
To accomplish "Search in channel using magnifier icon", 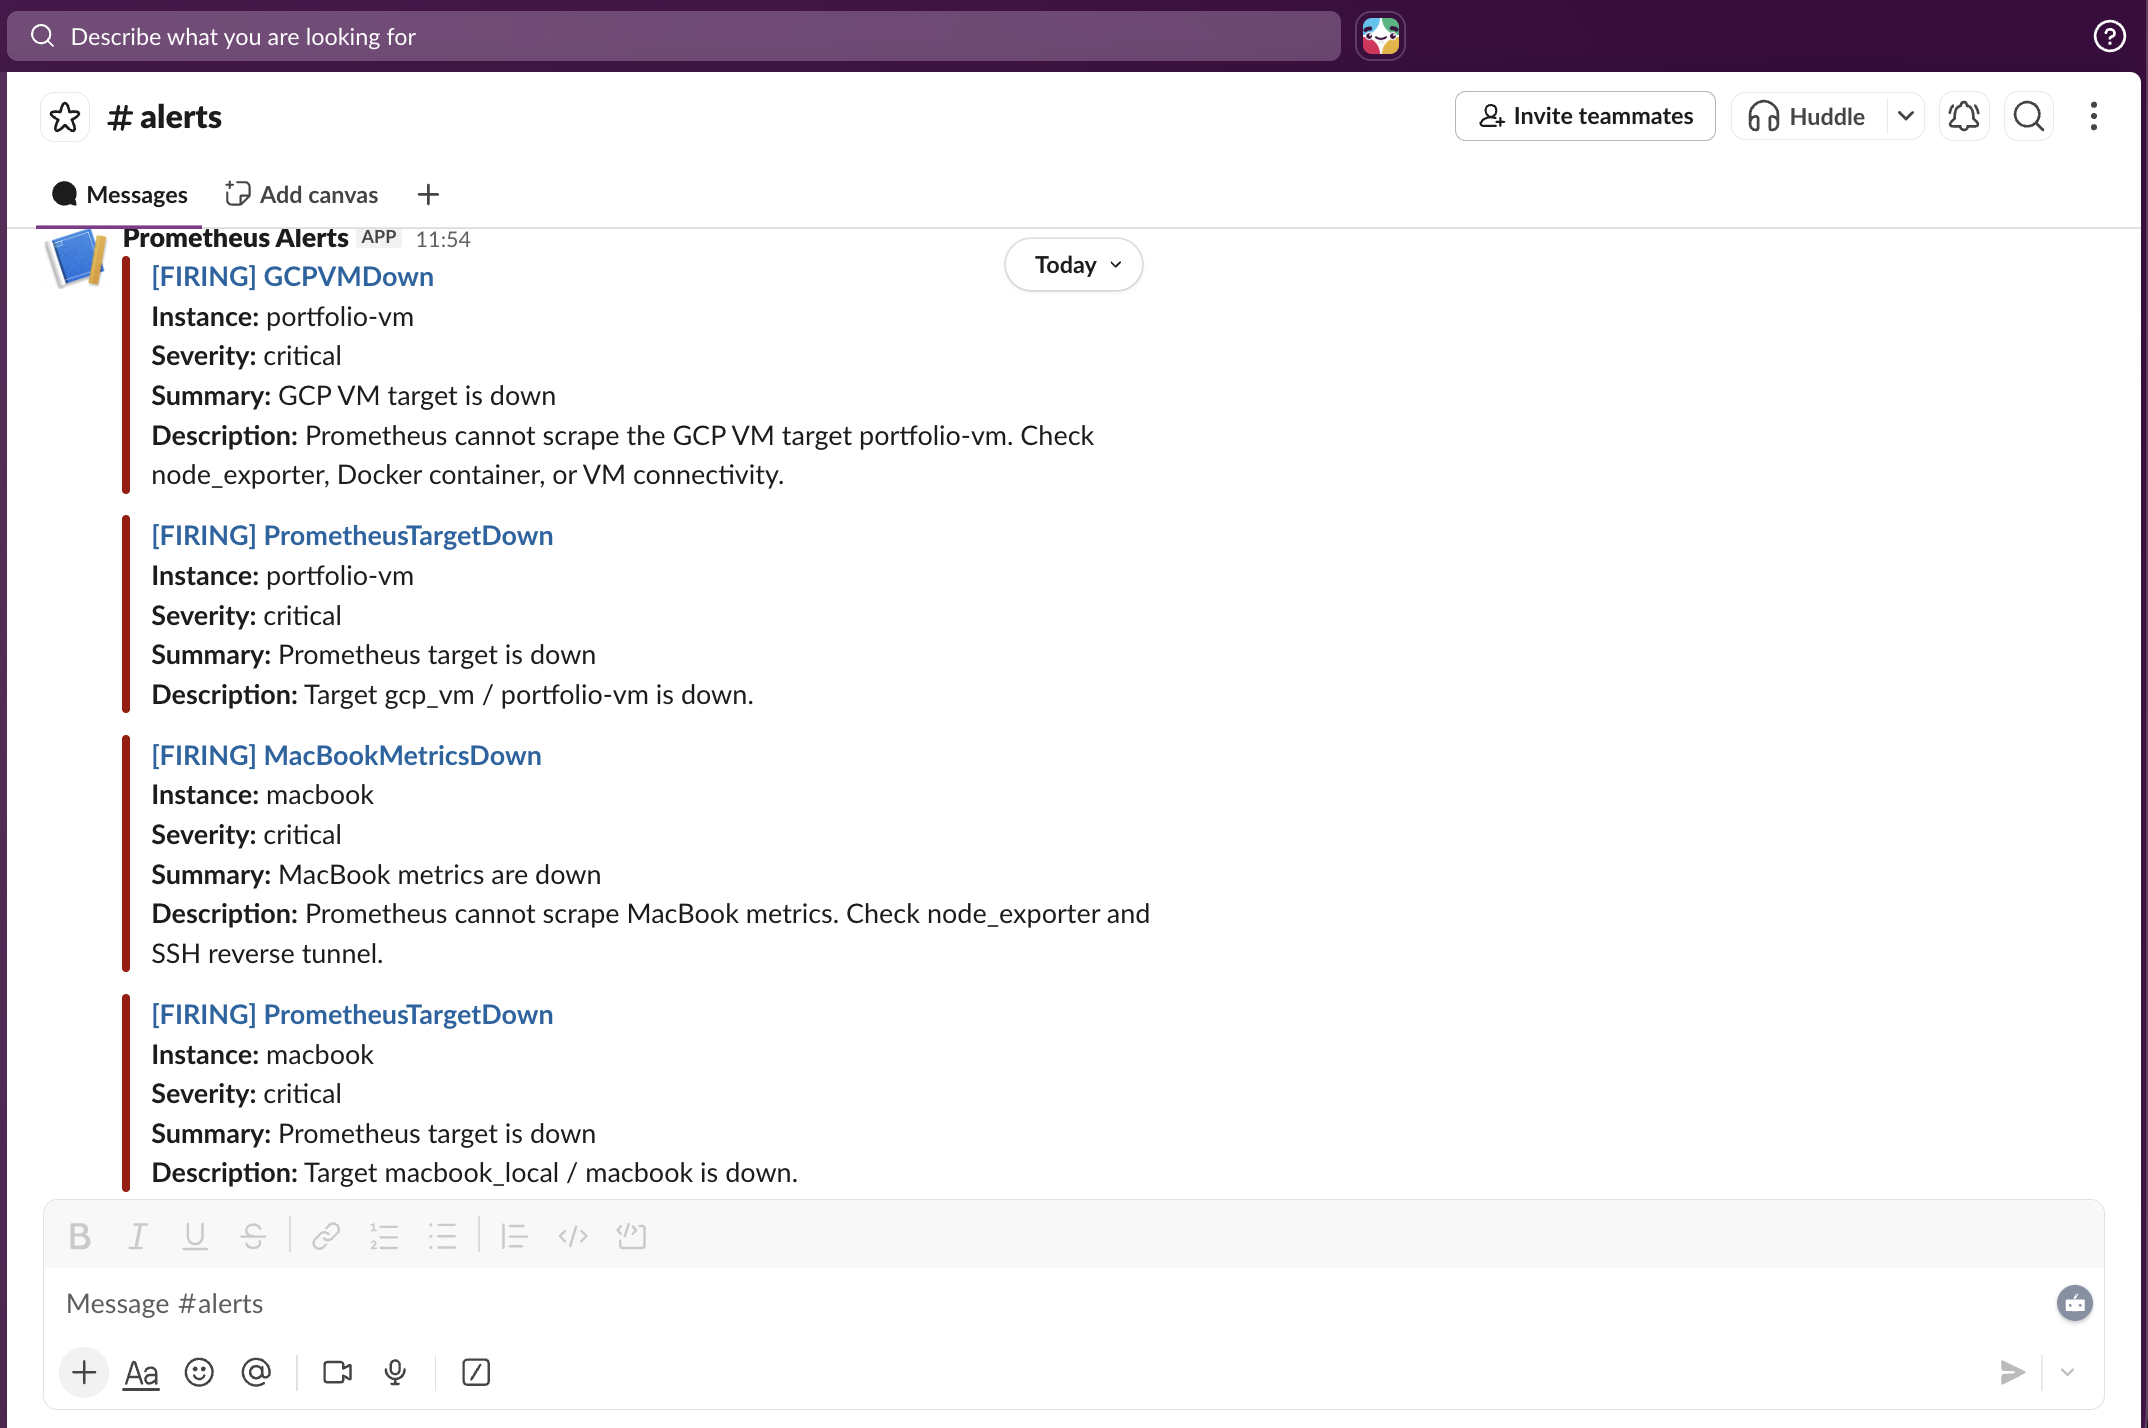I will coord(2029,116).
